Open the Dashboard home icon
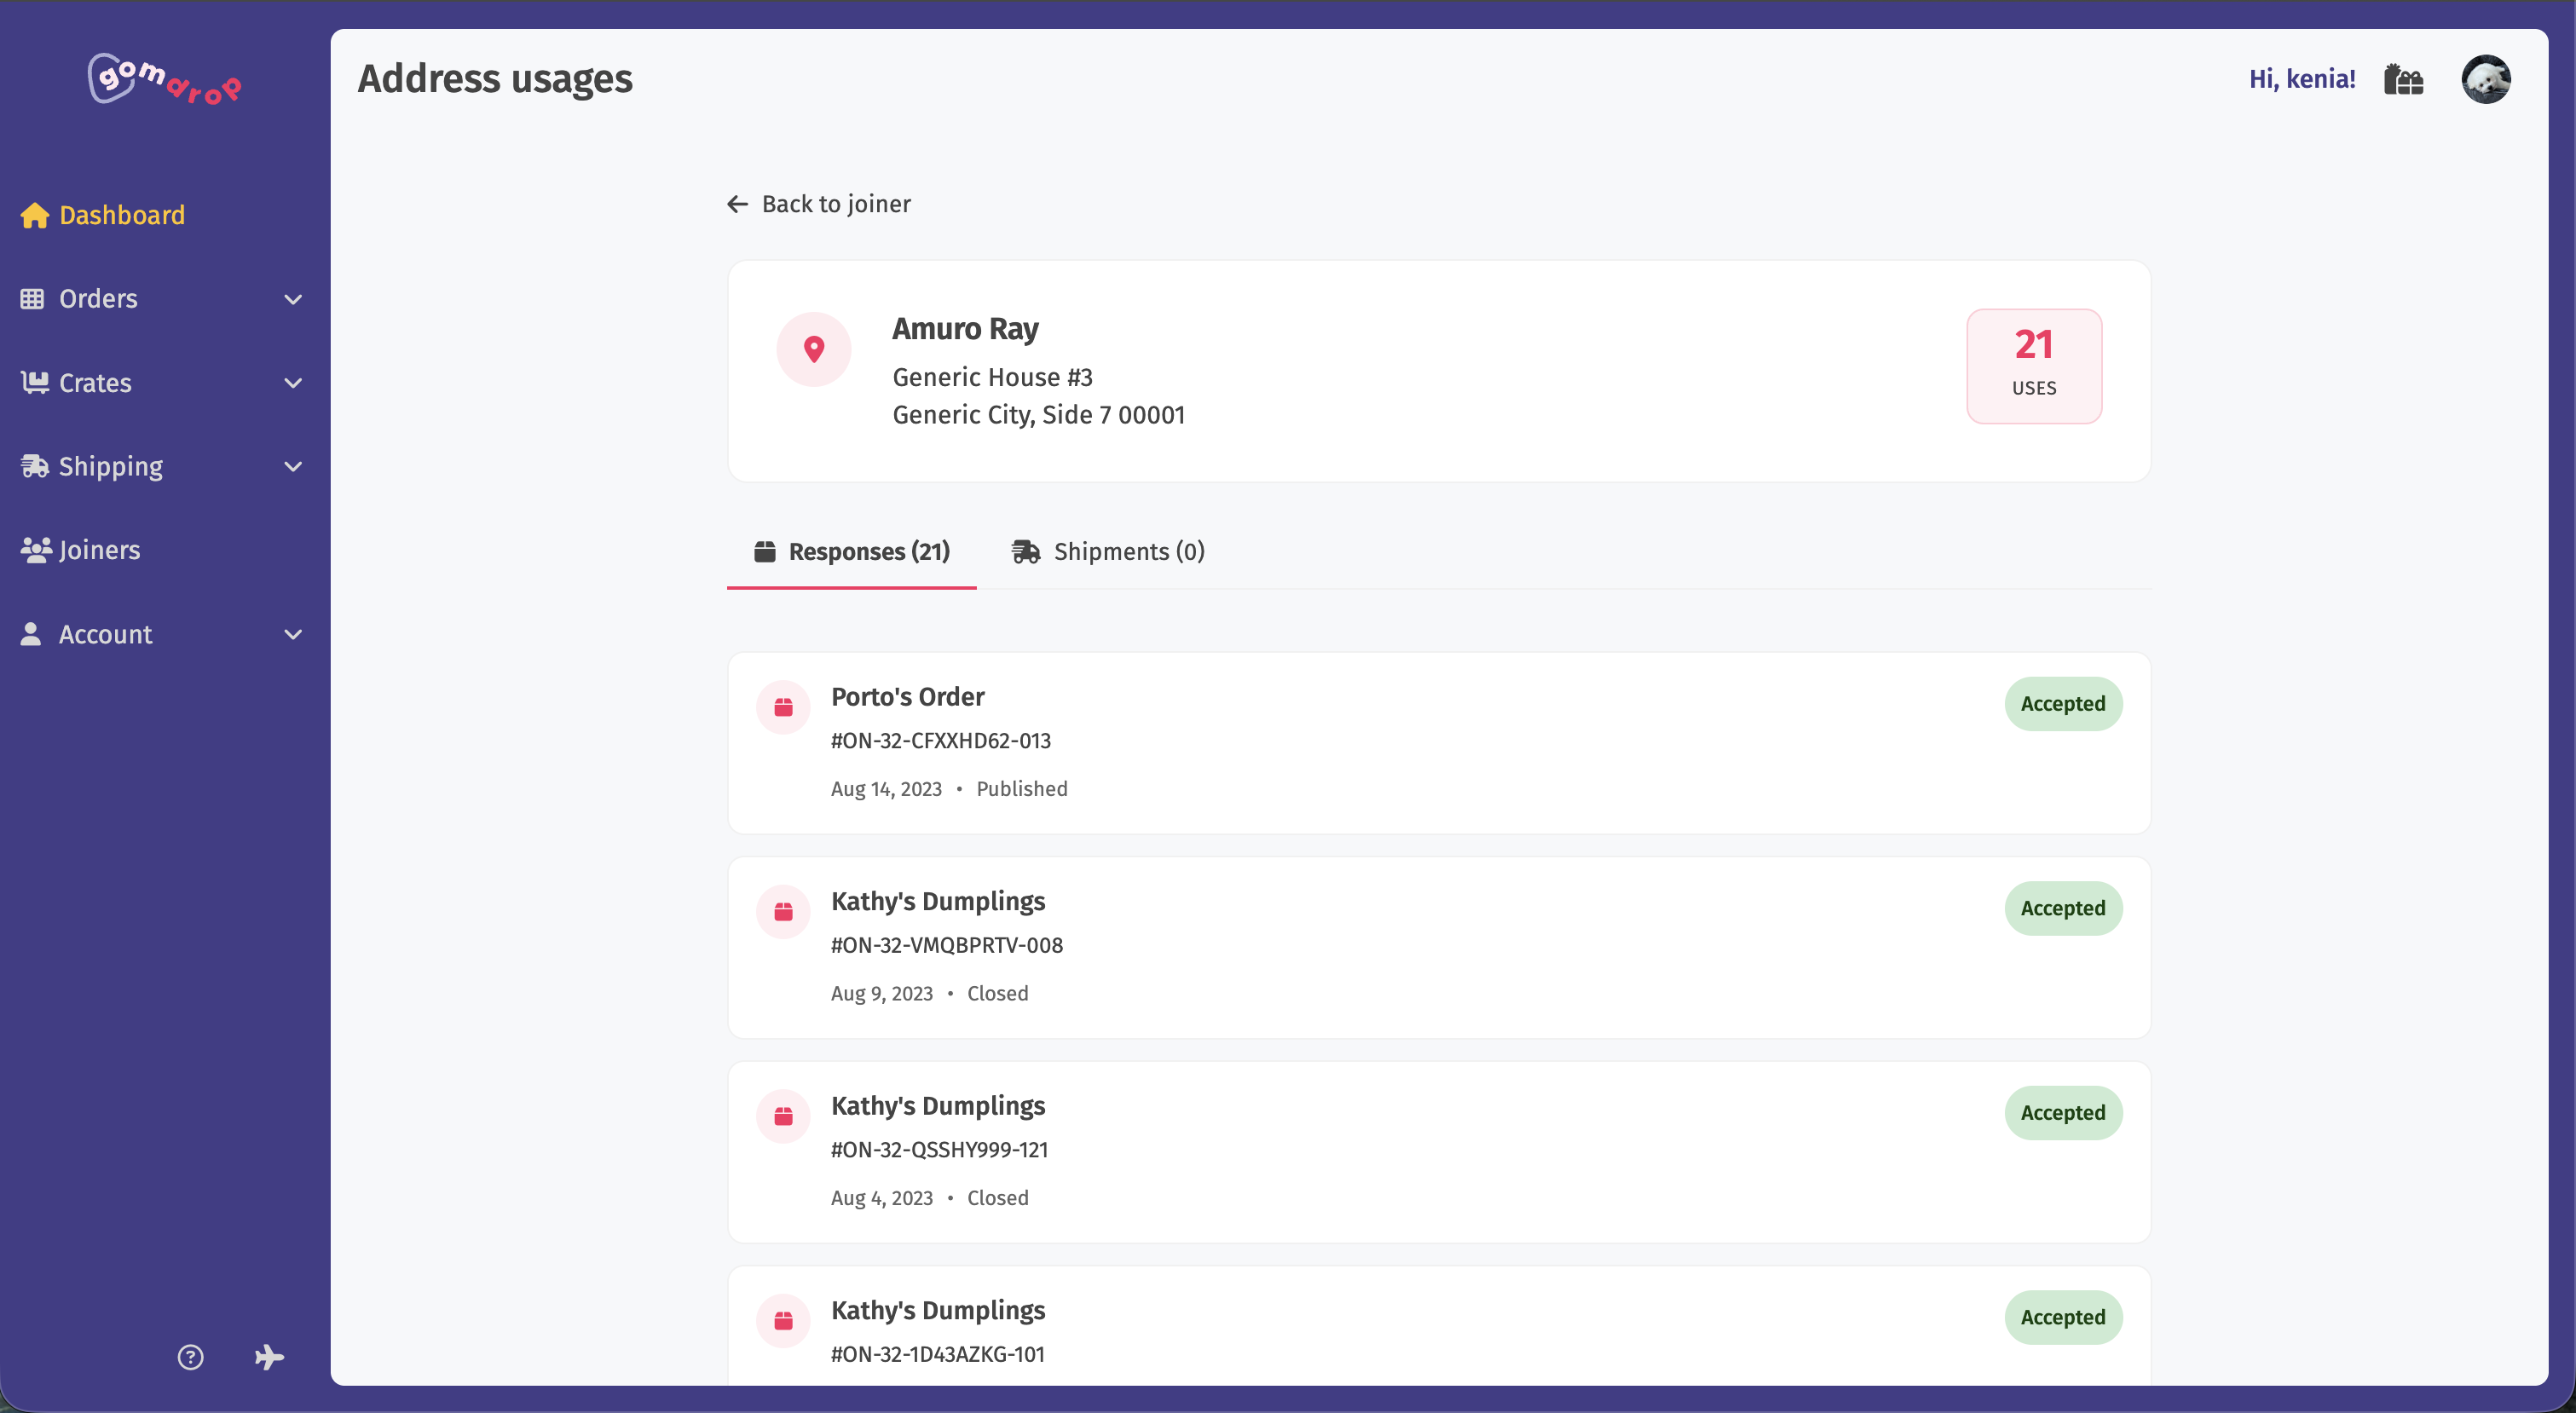 pyautogui.click(x=34, y=215)
